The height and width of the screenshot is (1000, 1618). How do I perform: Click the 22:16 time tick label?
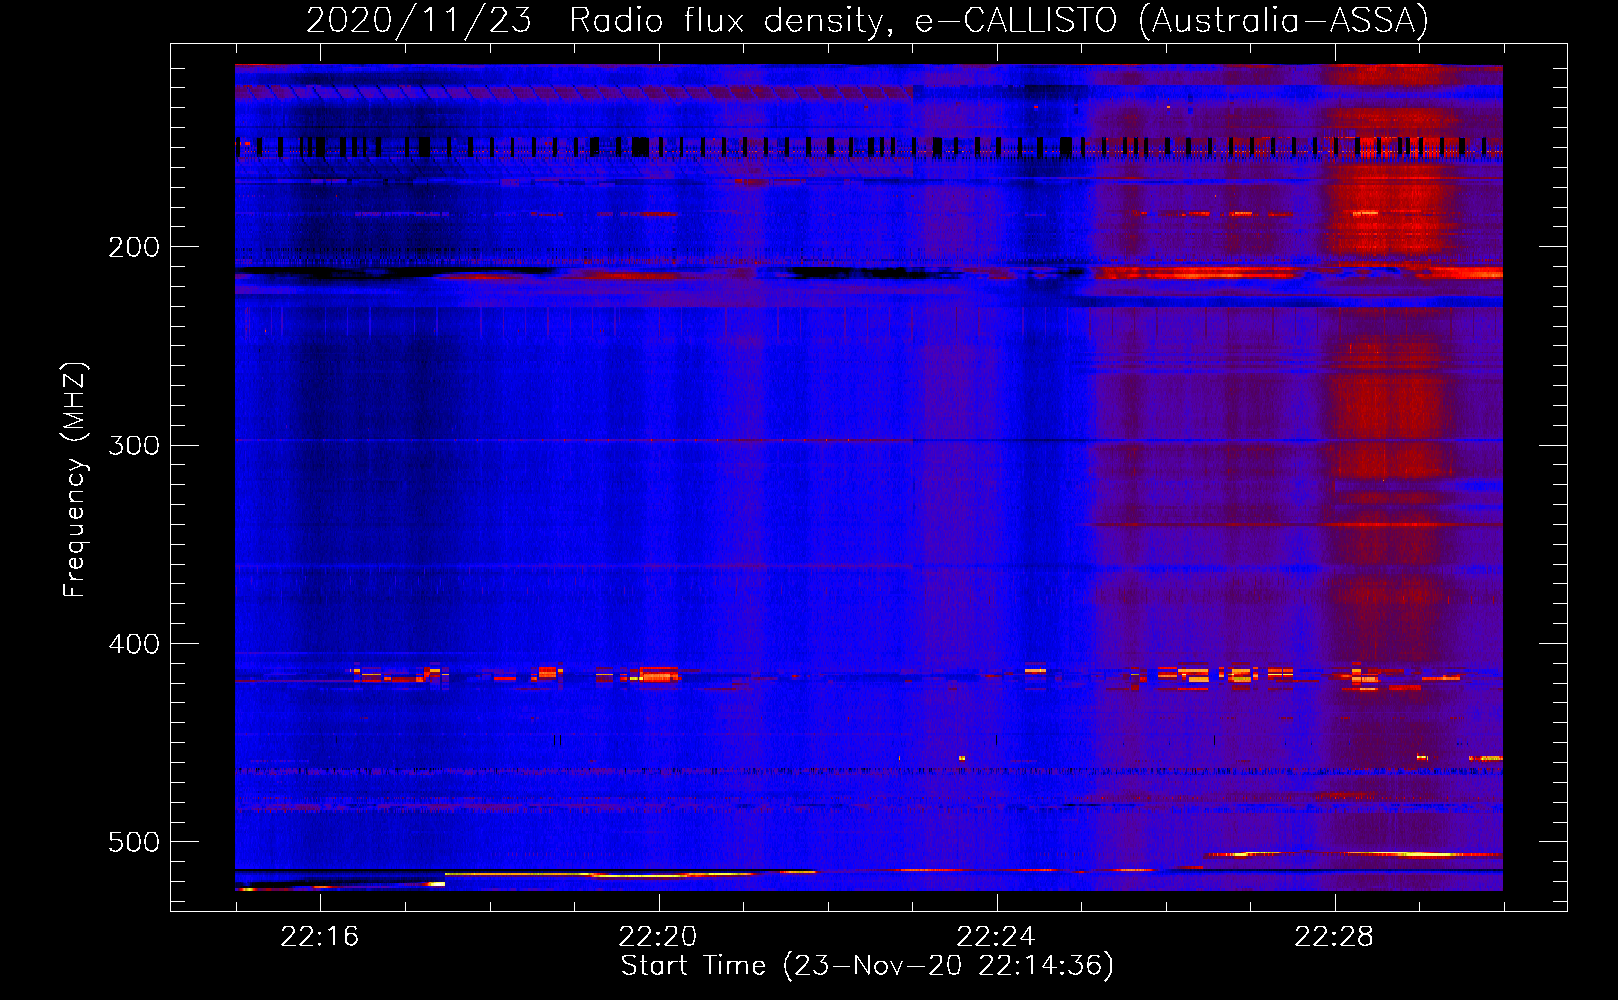click(x=320, y=936)
